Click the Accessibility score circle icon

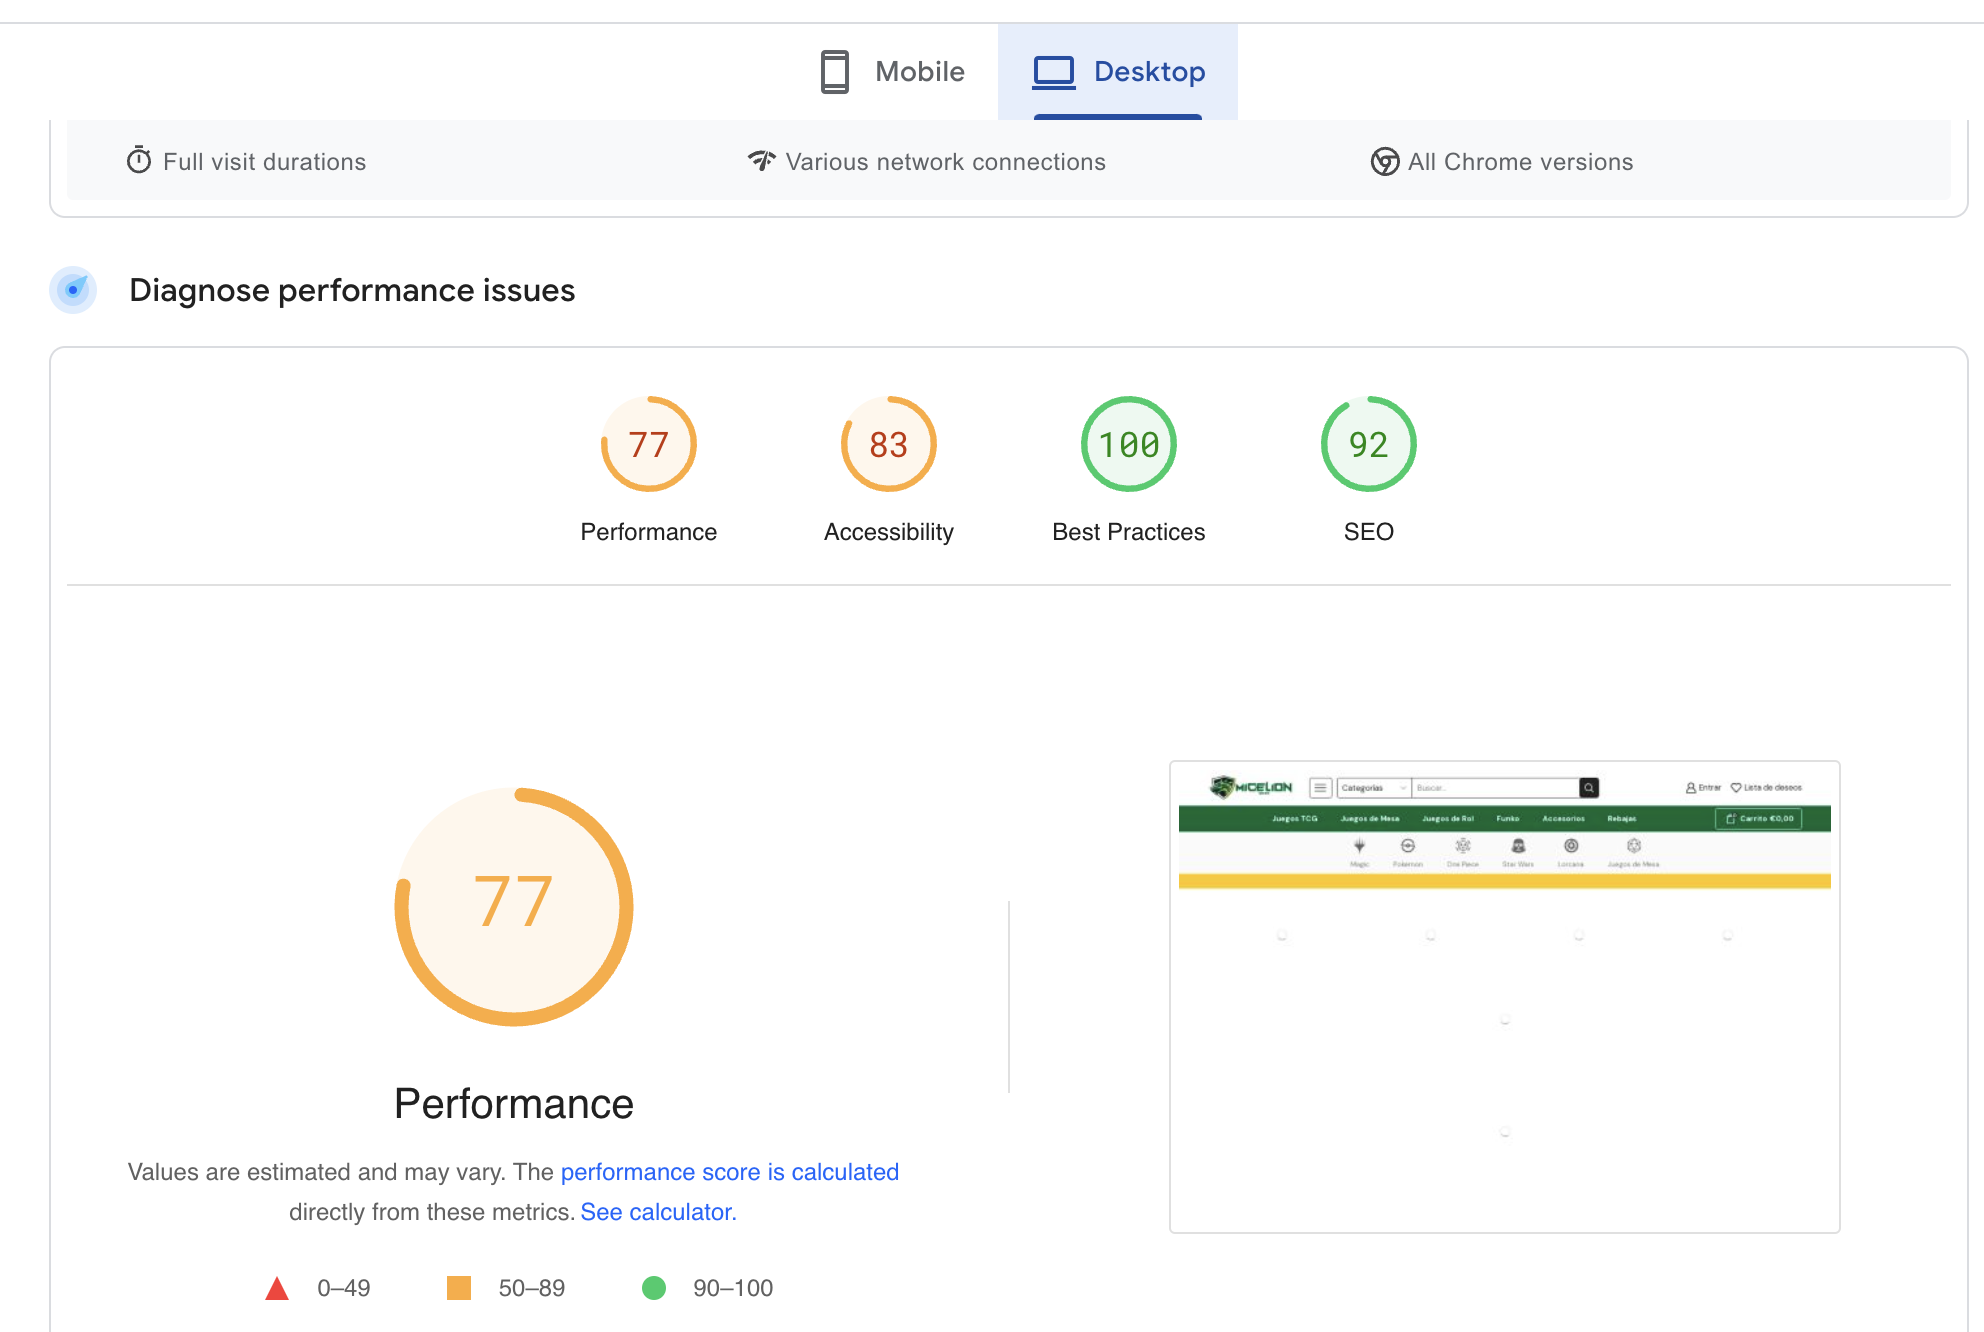889,443
